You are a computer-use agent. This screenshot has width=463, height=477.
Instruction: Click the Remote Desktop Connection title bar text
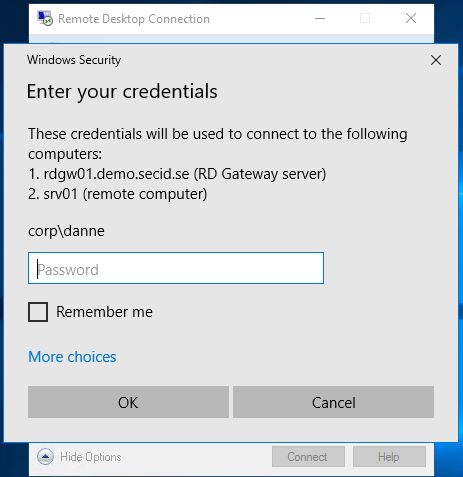[134, 19]
